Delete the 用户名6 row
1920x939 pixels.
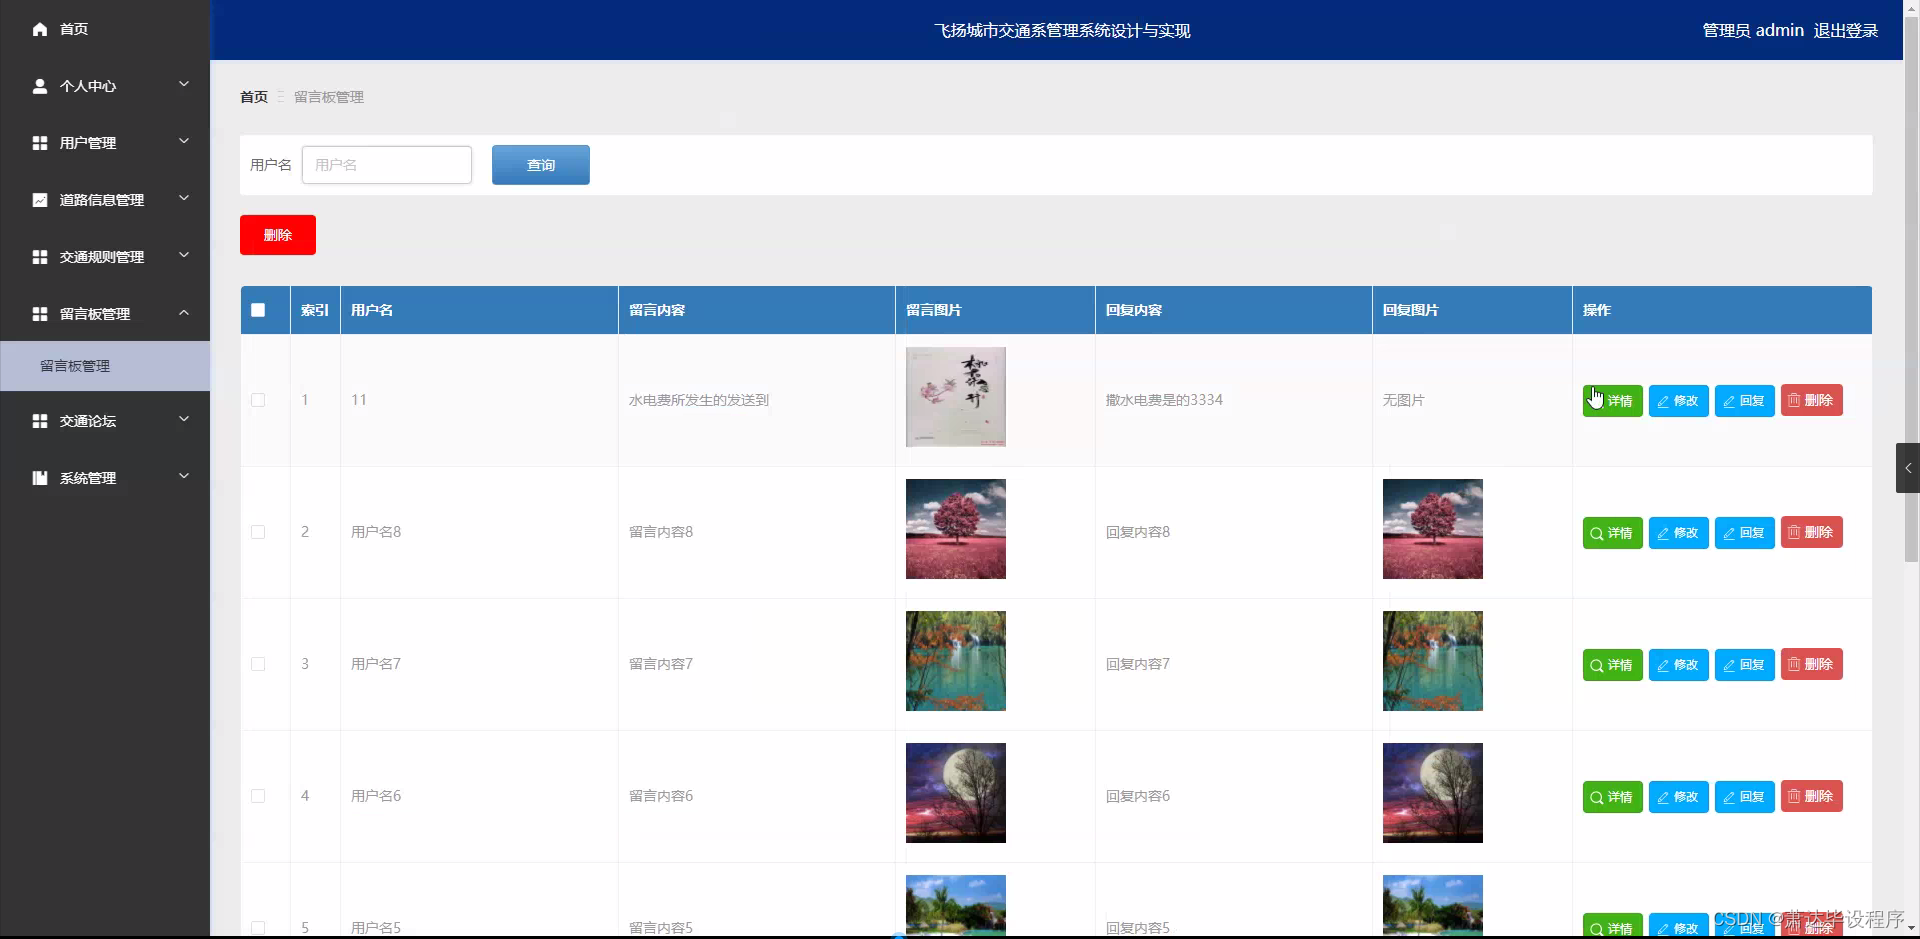point(1812,797)
